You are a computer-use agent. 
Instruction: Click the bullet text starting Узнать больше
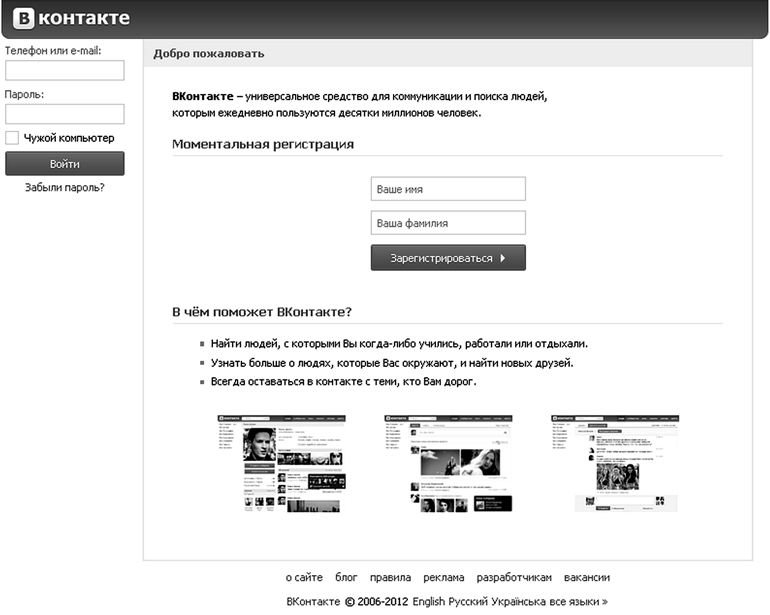point(392,363)
